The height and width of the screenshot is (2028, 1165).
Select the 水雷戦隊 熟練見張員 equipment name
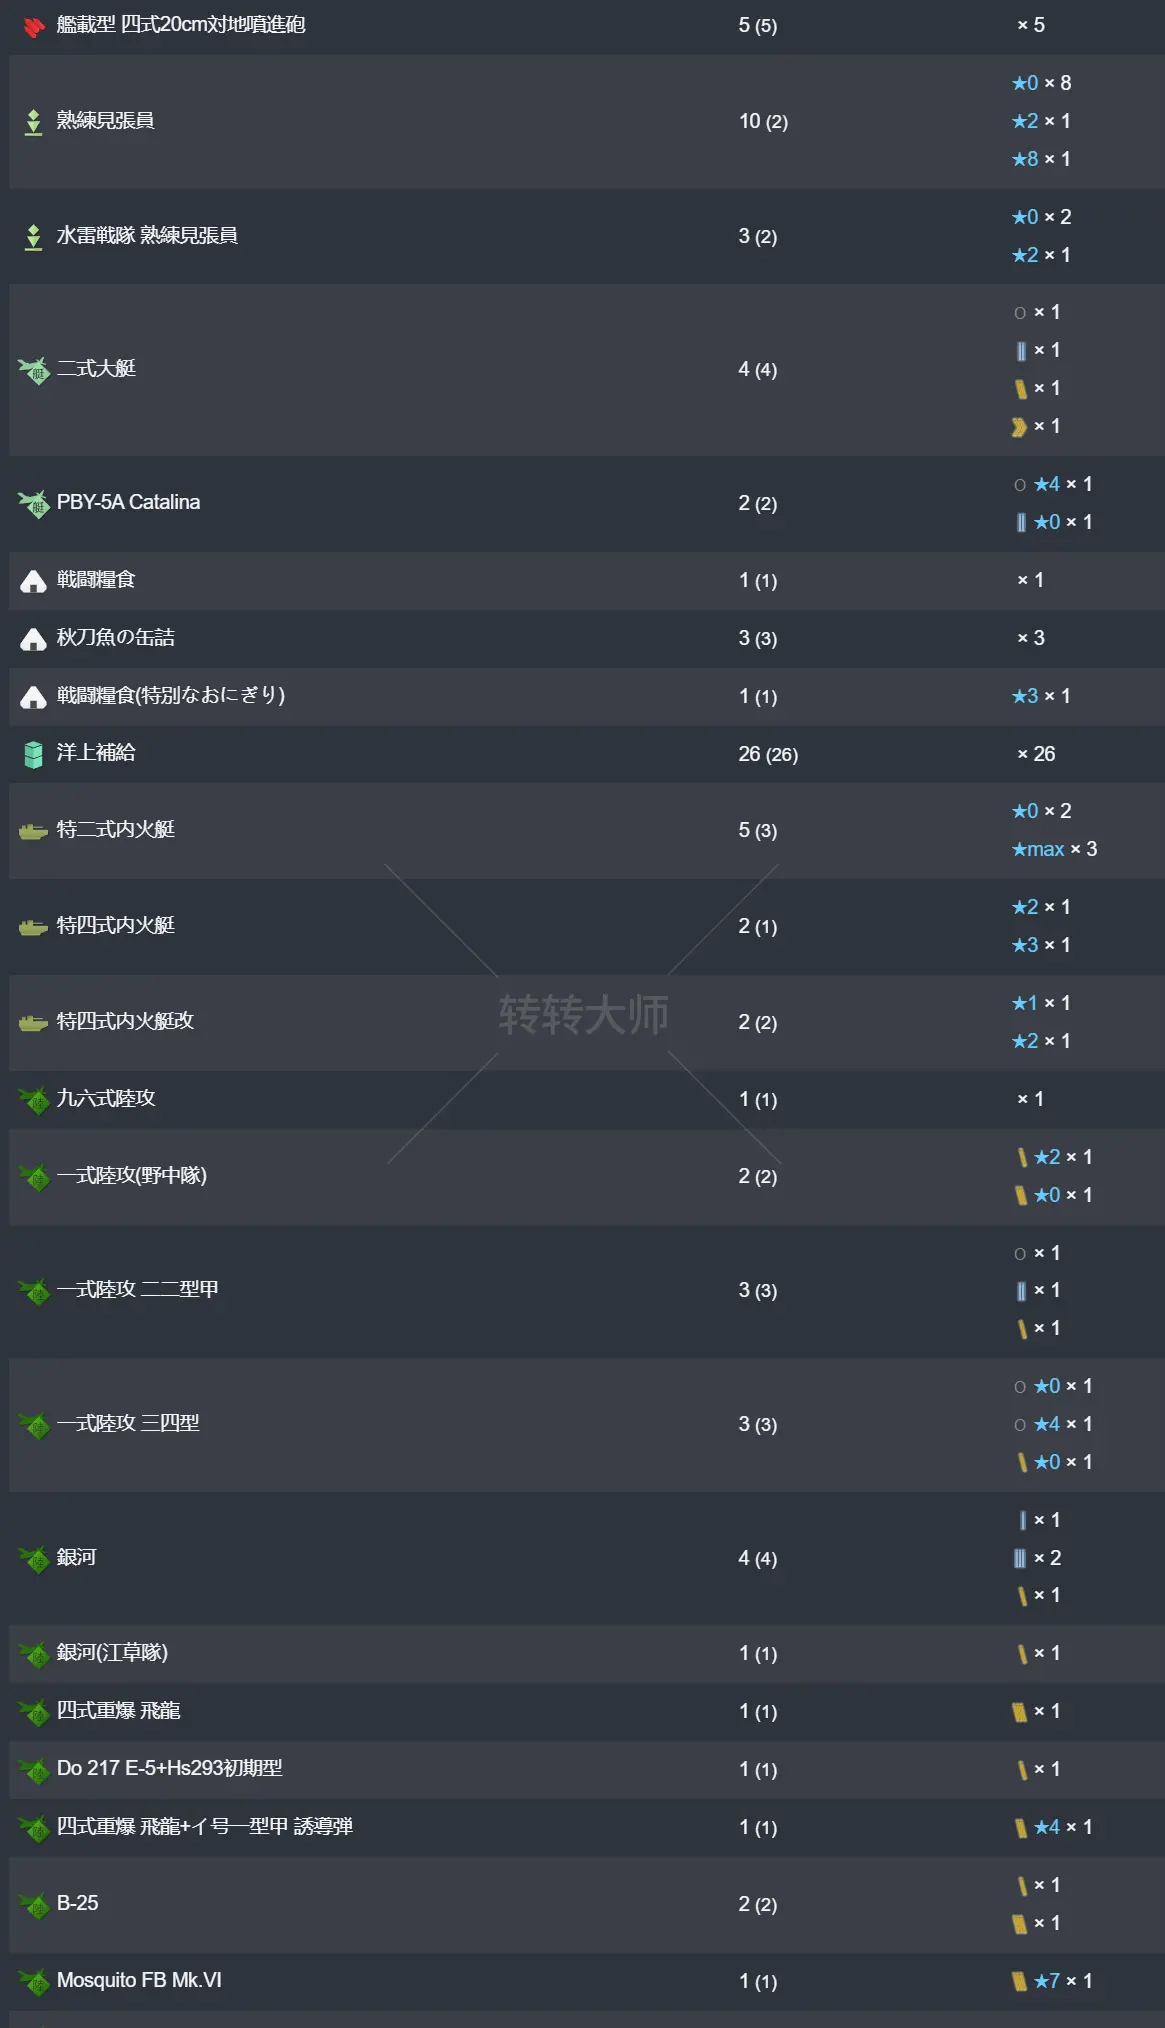click(x=147, y=236)
